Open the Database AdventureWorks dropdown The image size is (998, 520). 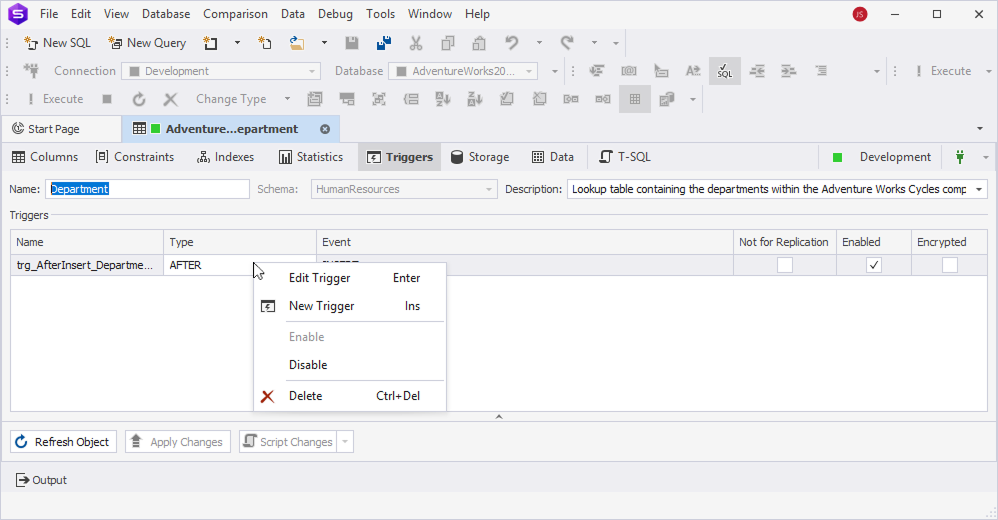tap(528, 71)
